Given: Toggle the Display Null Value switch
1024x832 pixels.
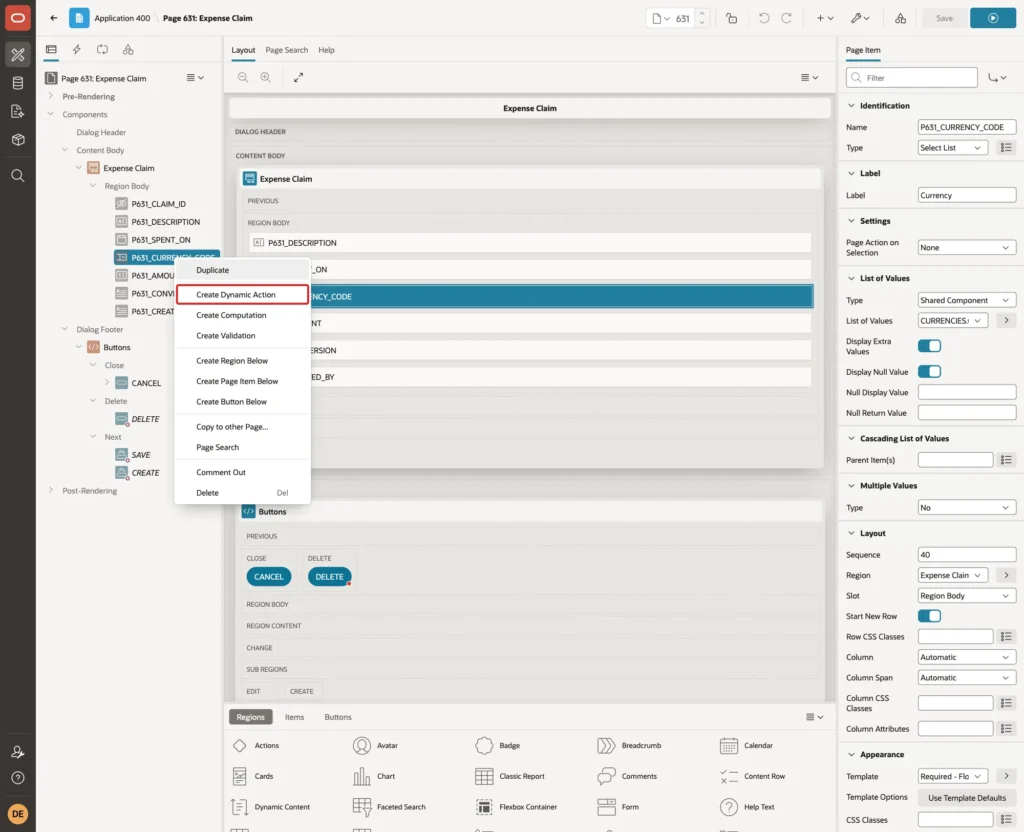Looking at the screenshot, I should pos(929,372).
